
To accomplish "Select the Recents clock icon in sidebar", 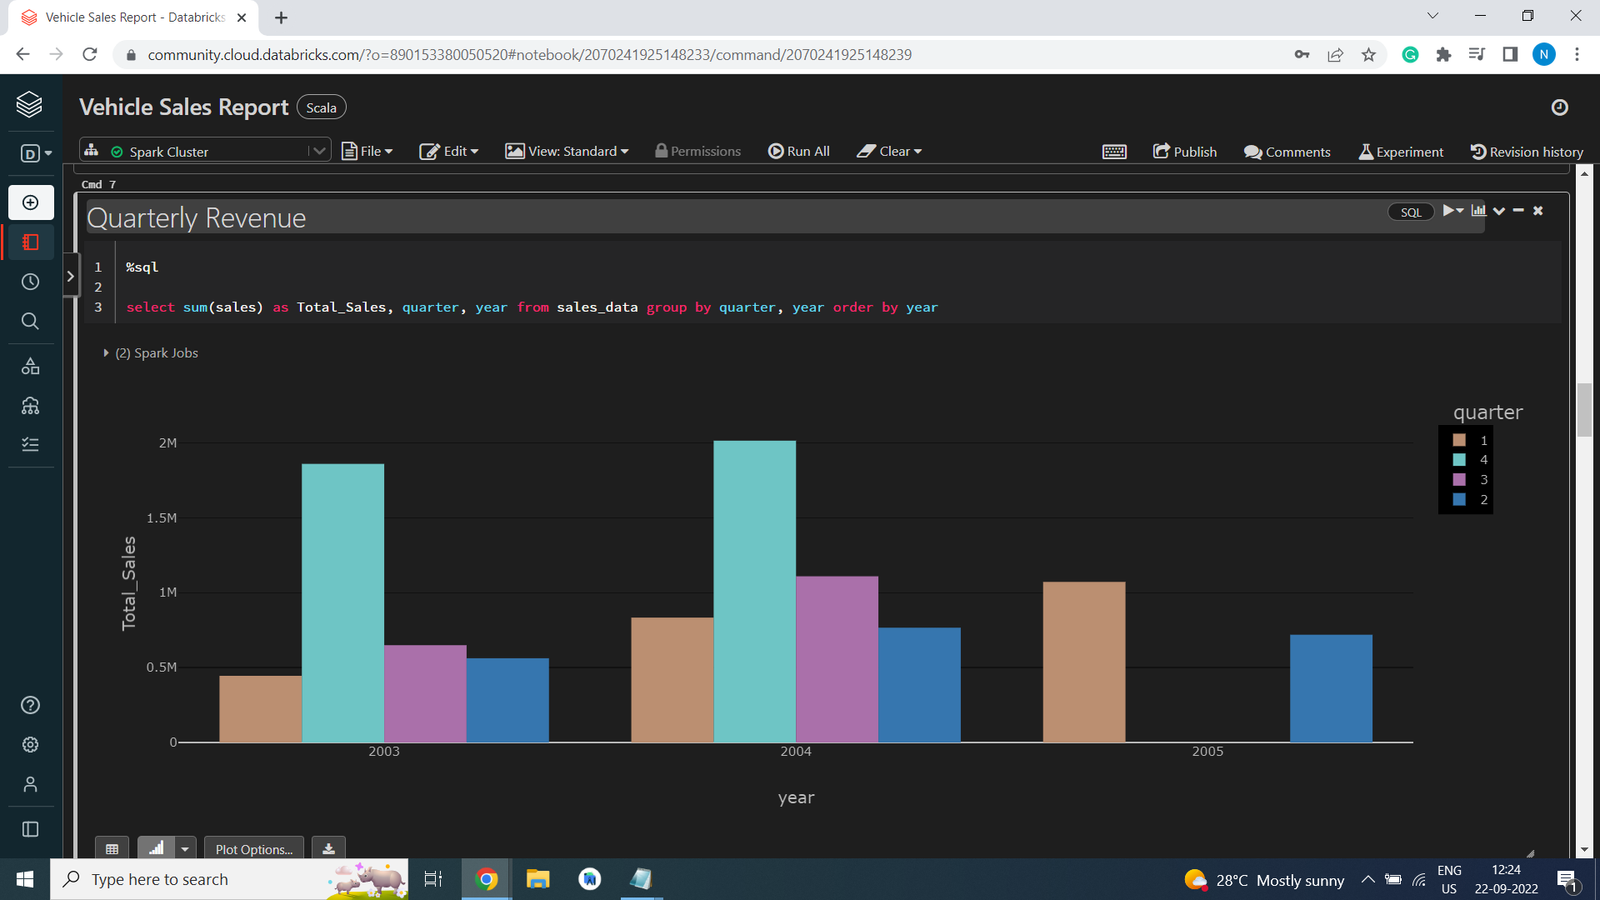I will click(30, 281).
